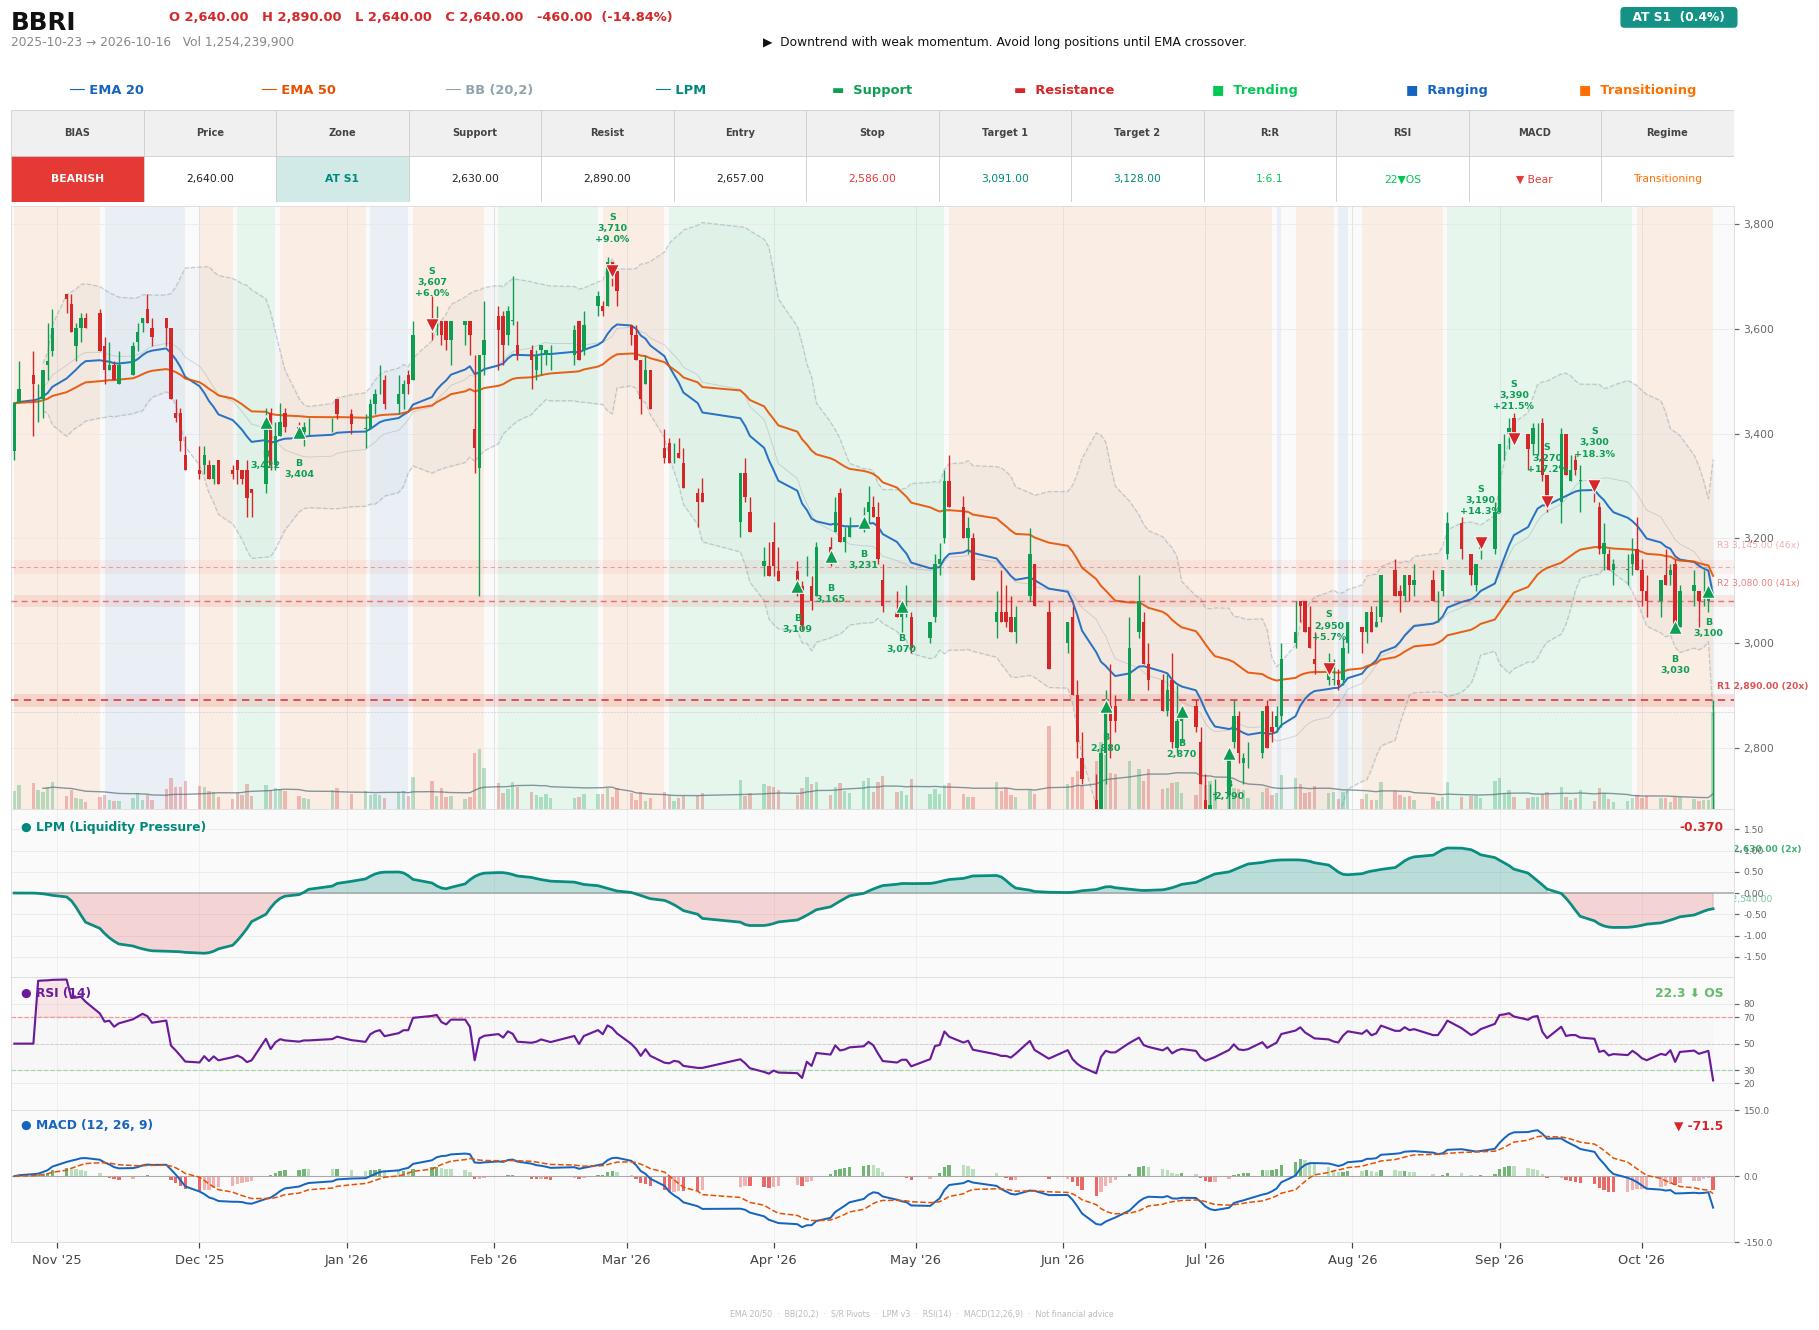Select the EMA 50 legend entry

(298, 90)
